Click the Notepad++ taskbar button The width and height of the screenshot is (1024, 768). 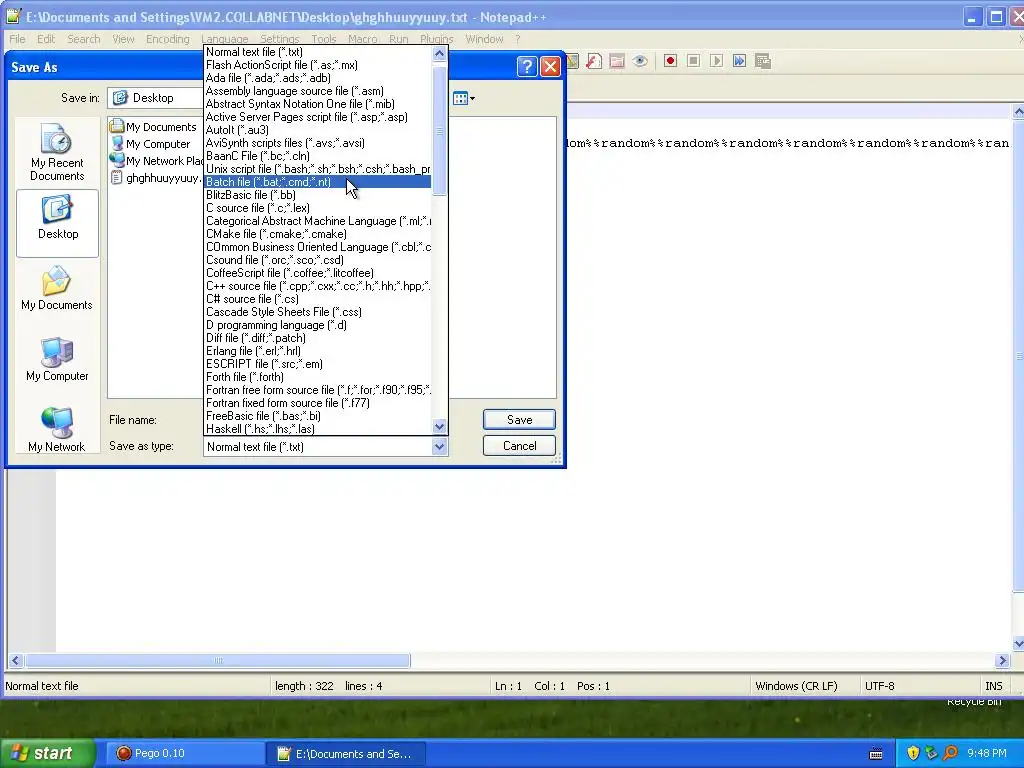coord(347,754)
